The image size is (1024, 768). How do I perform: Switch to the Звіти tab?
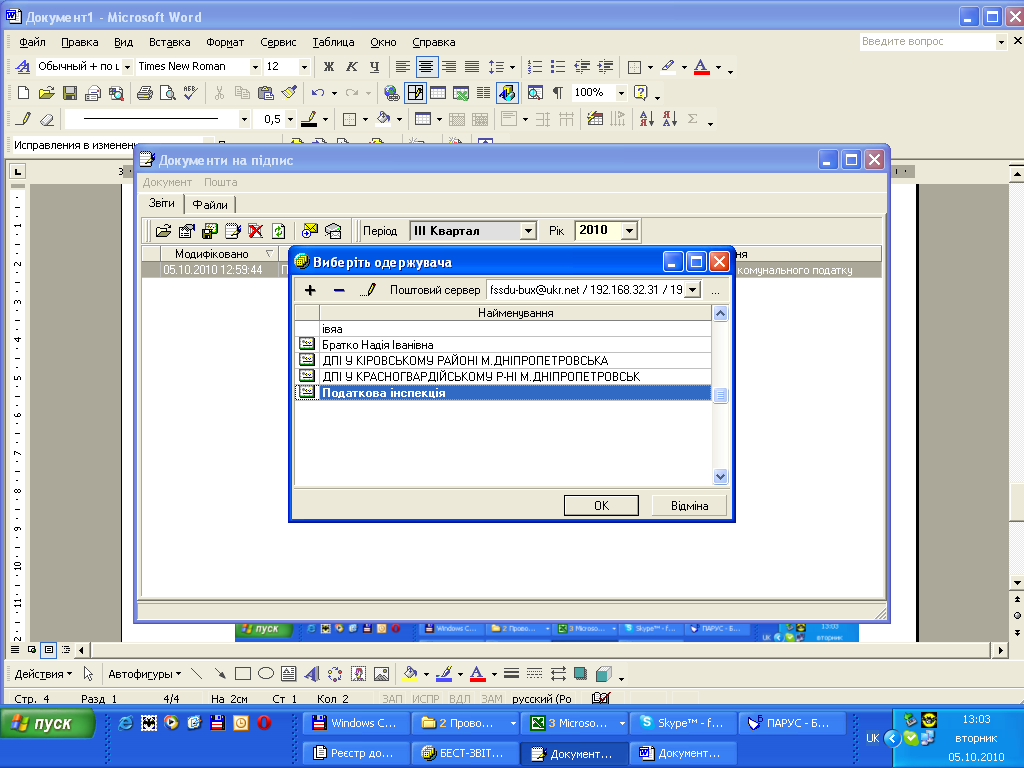(x=161, y=203)
